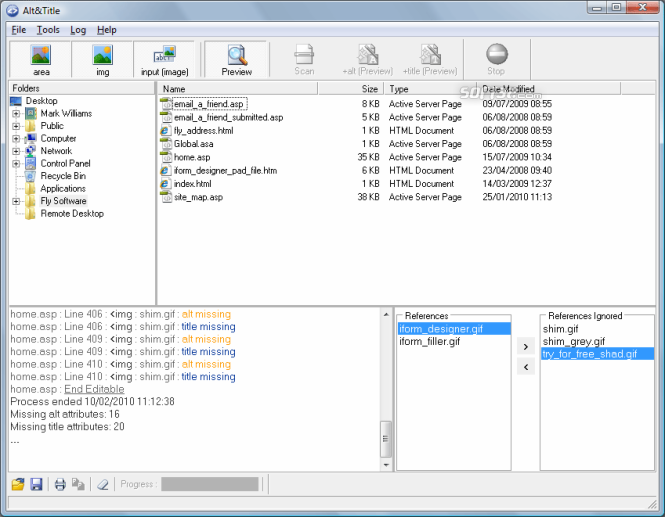Image resolution: width=665 pixels, height=517 pixels.
Task: Open the File menu
Action: coord(19,30)
